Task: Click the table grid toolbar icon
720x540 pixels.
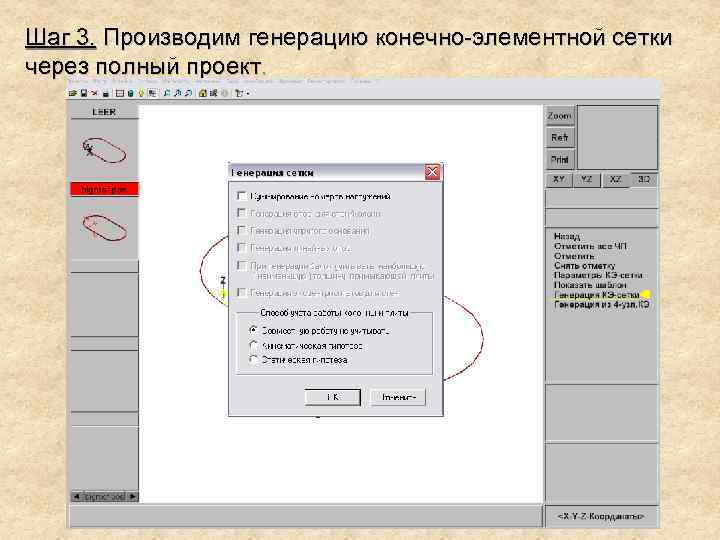Action: point(119,93)
